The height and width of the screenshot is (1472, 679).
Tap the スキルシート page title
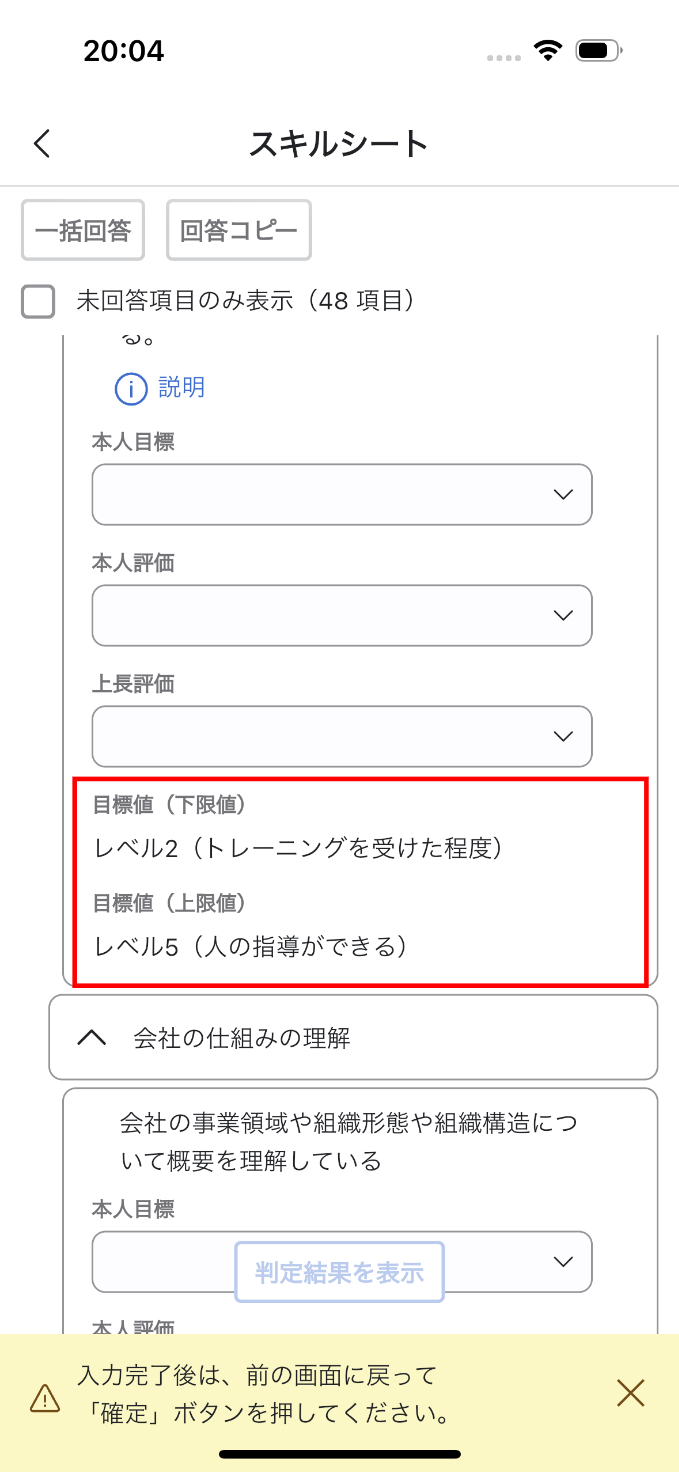pos(339,144)
